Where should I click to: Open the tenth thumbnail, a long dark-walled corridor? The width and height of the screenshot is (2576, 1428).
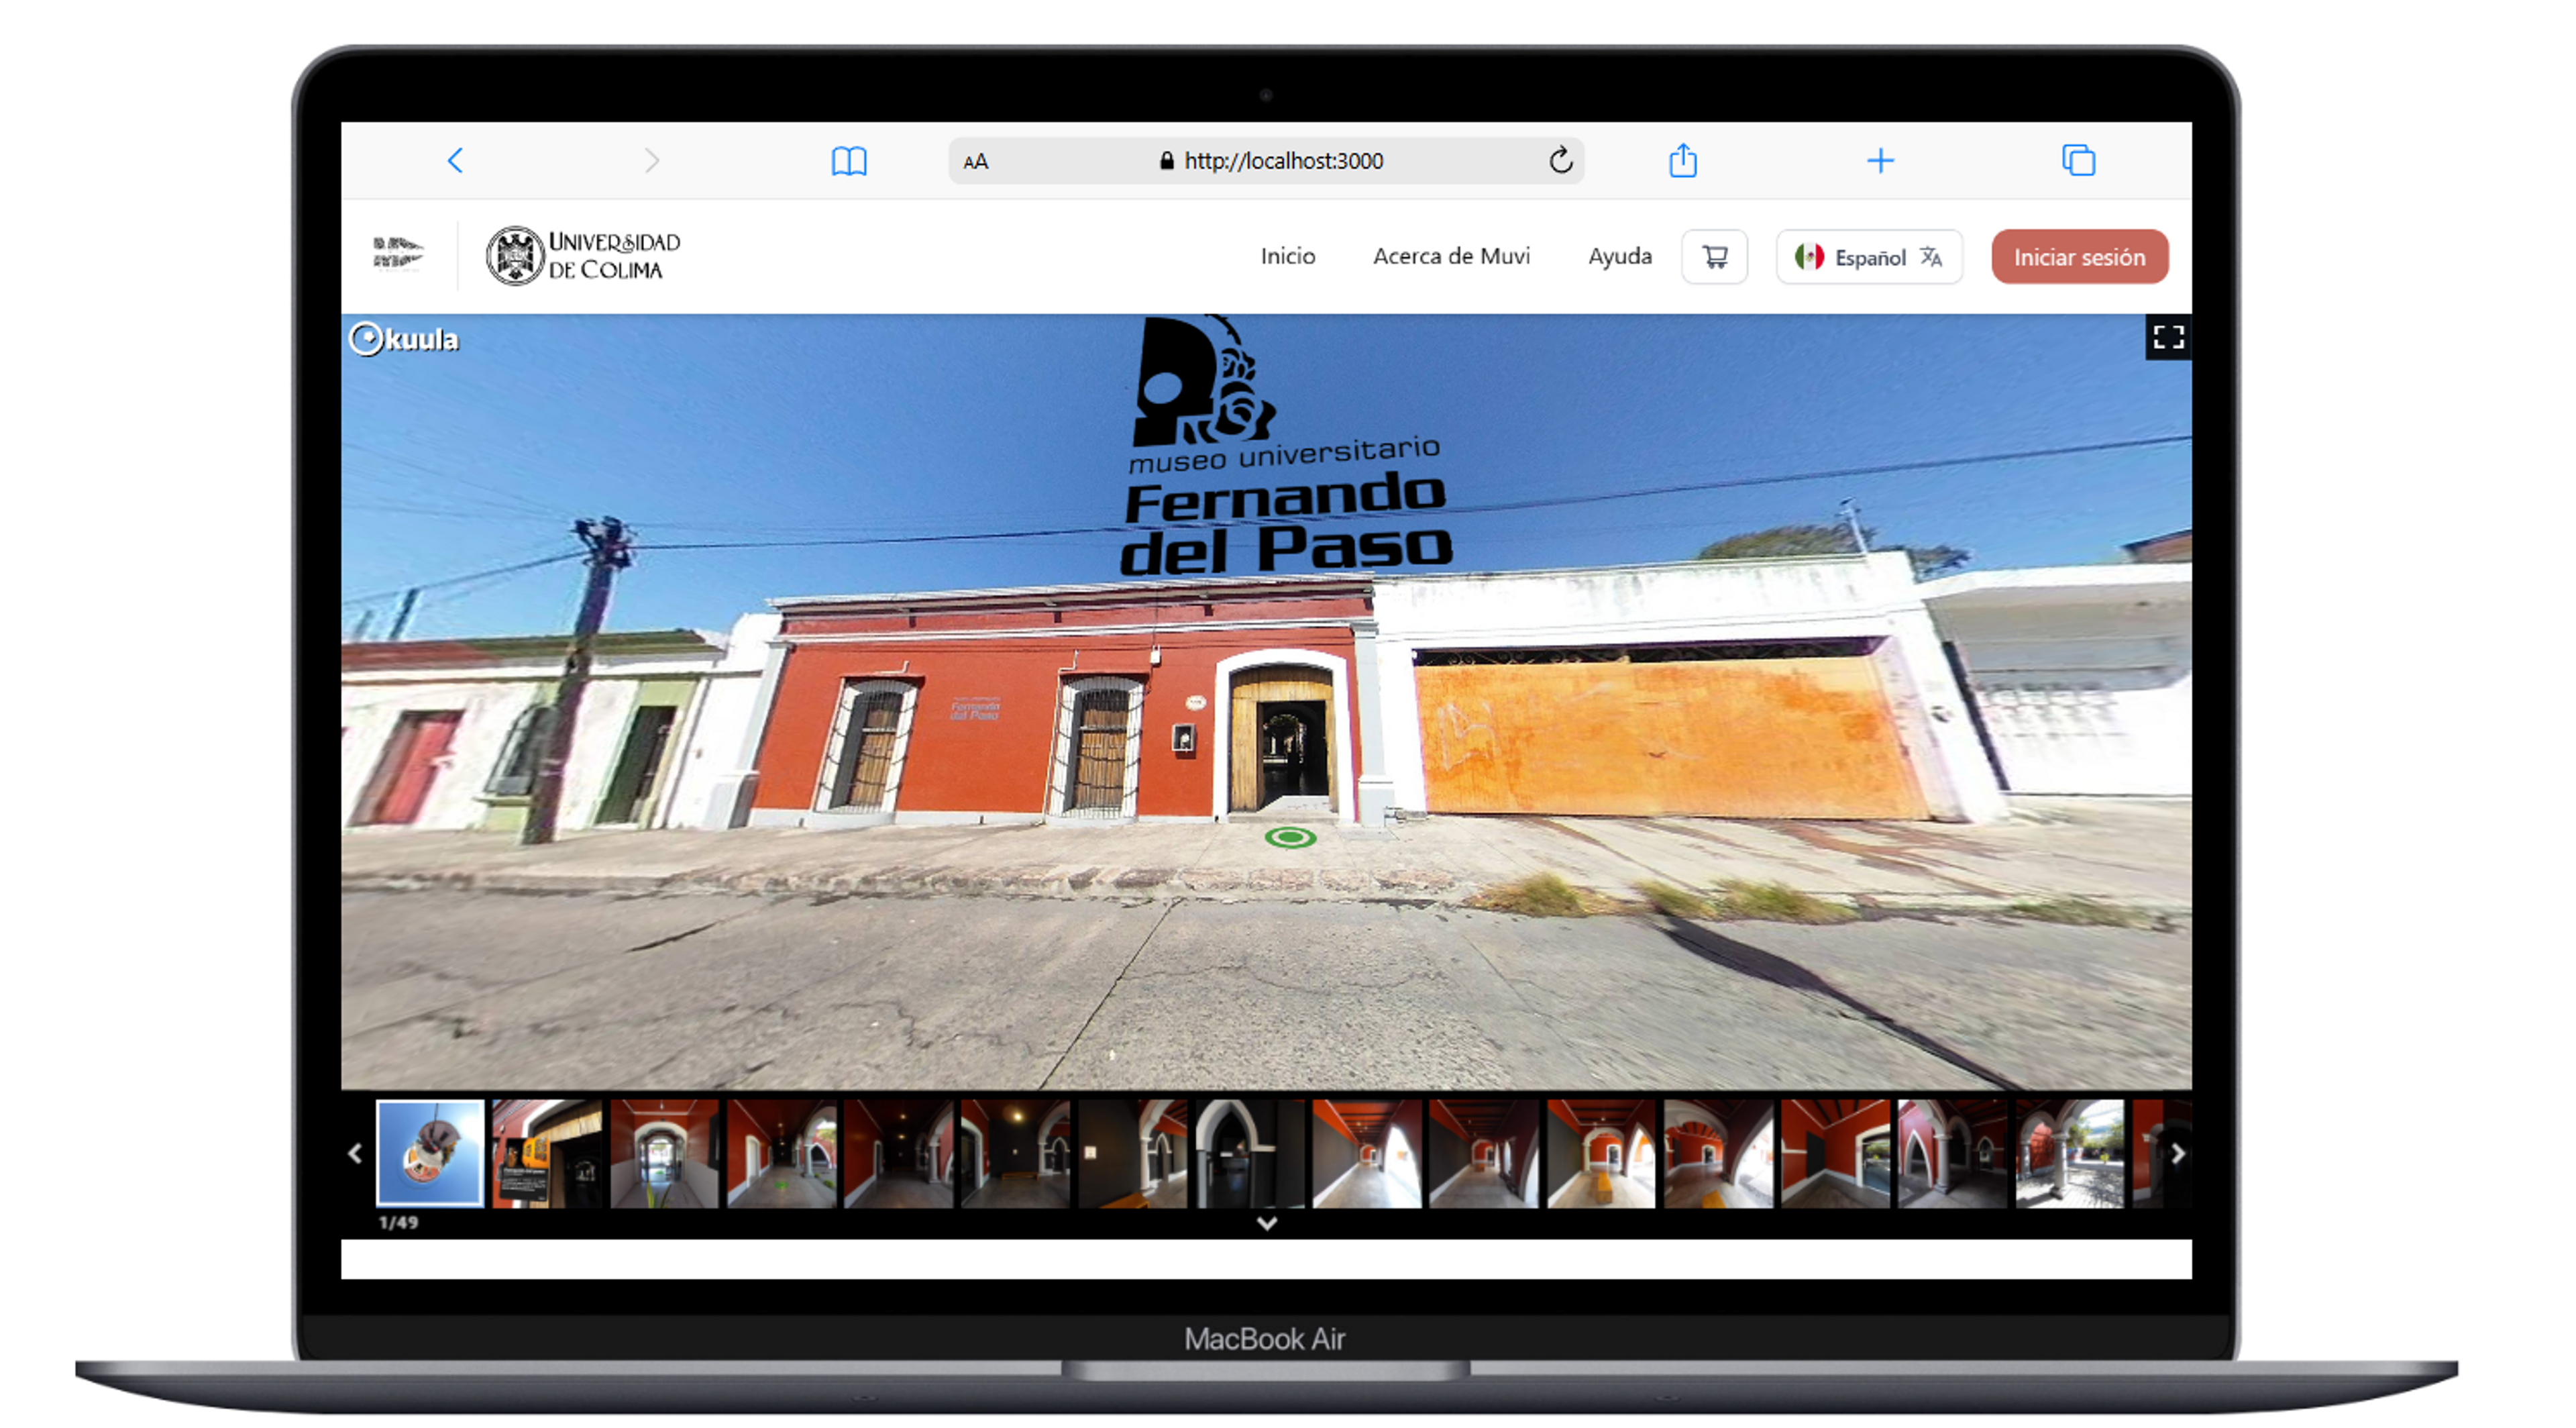tap(1483, 1153)
